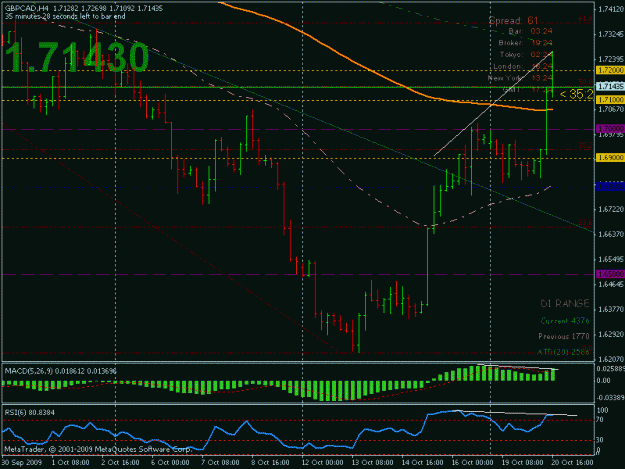The height and width of the screenshot is (469, 625).
Task: Click the 7 Oct 08:00 time label
Action: (x=220, y=462)
